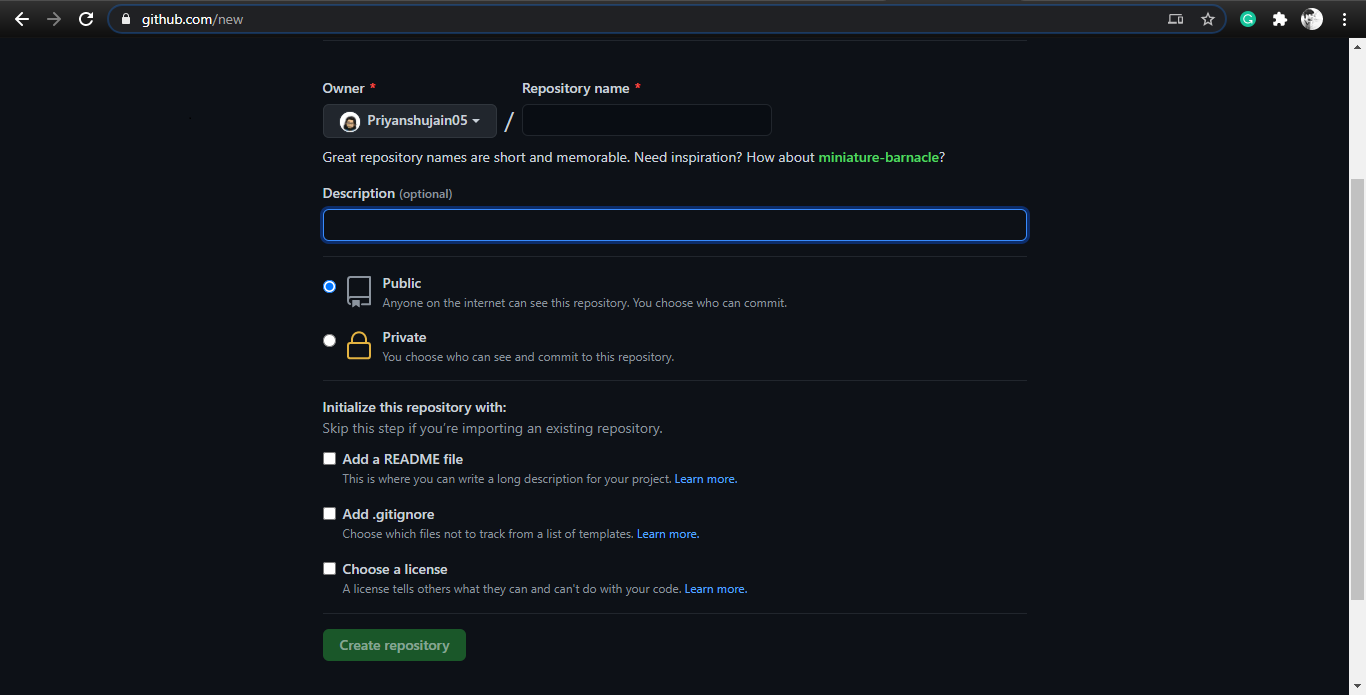Select the Public radio button
Viewport: 1366px width, 695px height.
click(330, 287)
